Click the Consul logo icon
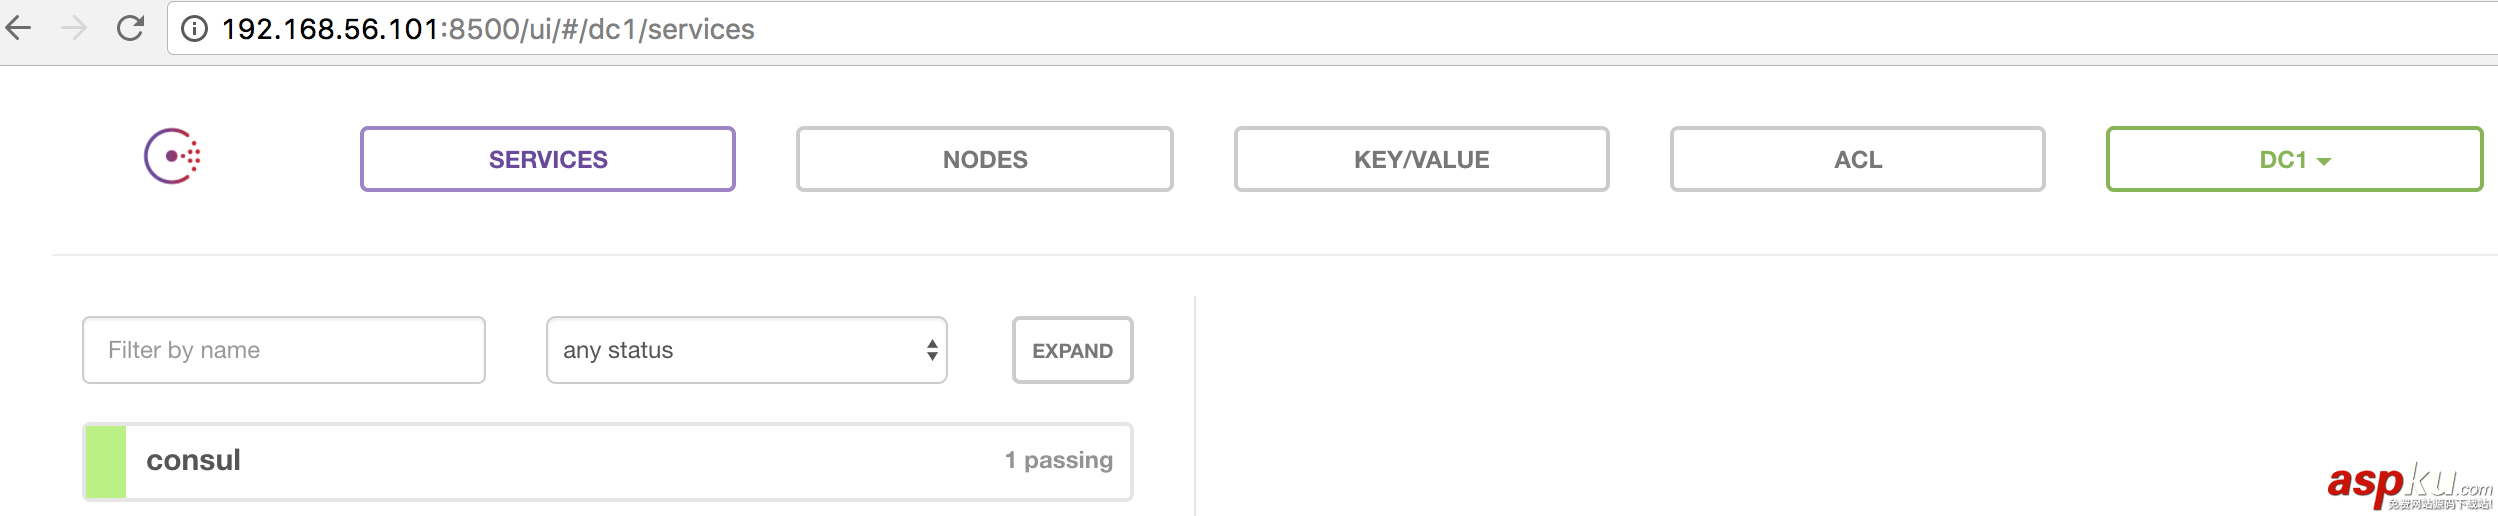Viewport: 2498px width, 516px height. coord(172,157)
